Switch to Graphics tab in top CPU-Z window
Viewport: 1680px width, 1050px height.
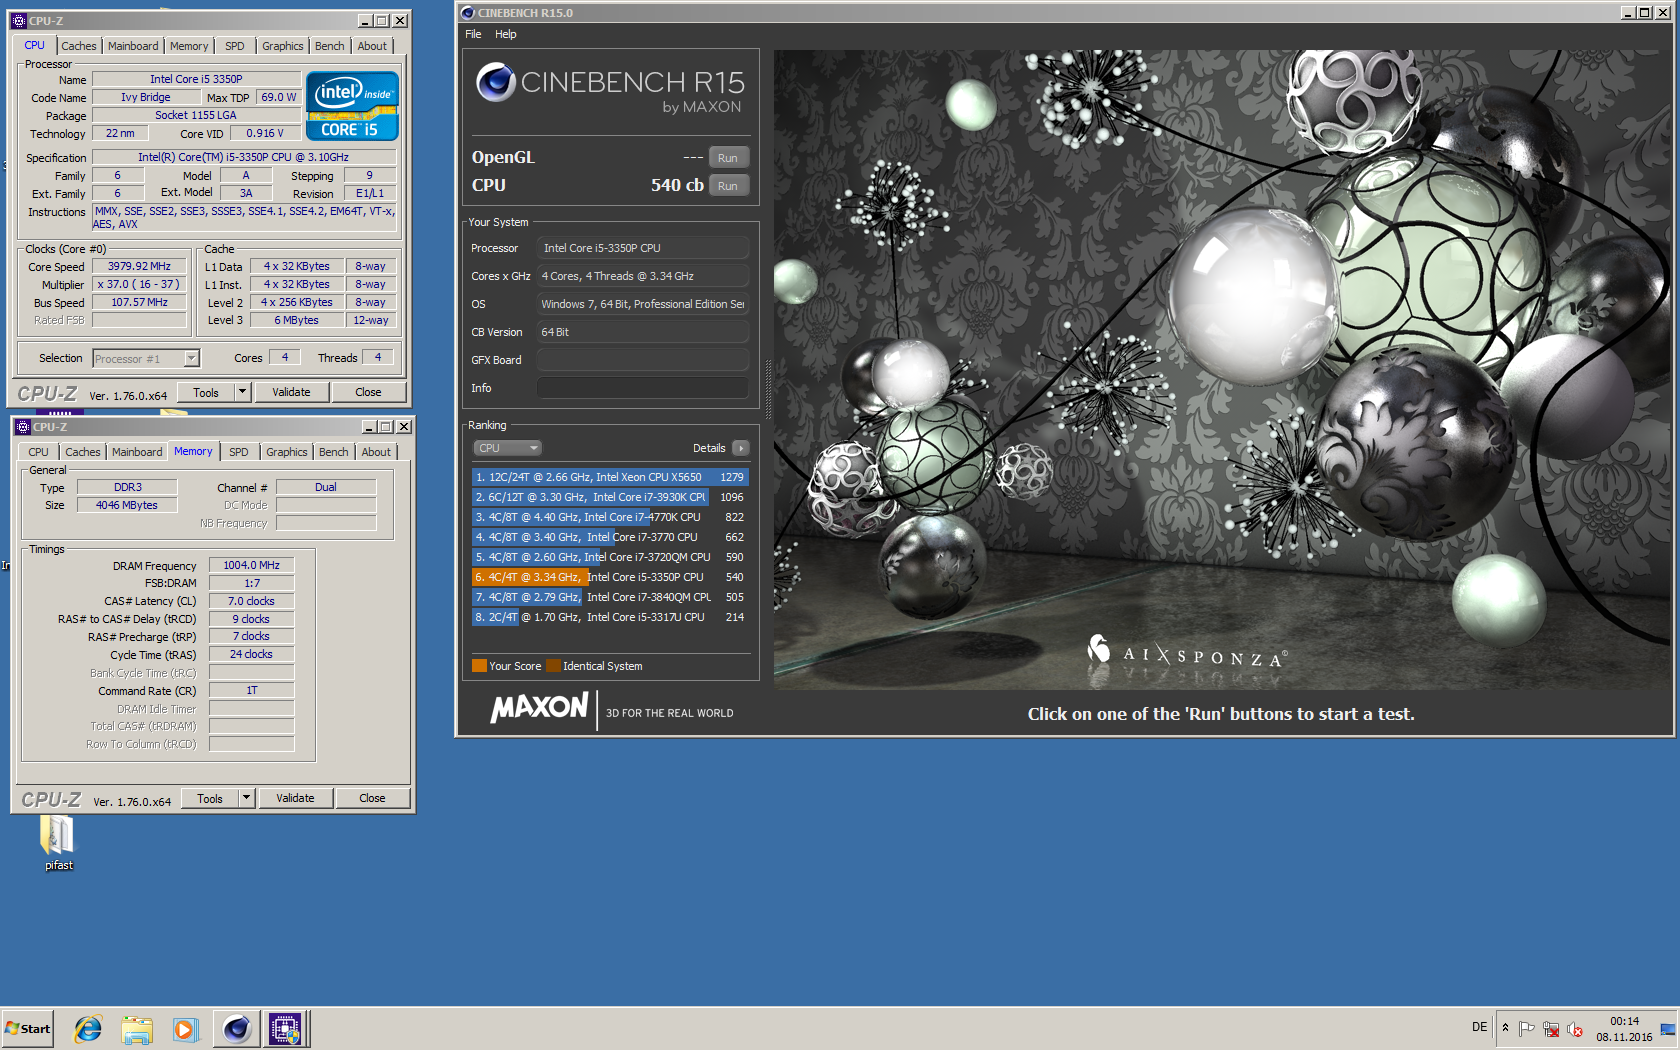(x=283, y=46)
